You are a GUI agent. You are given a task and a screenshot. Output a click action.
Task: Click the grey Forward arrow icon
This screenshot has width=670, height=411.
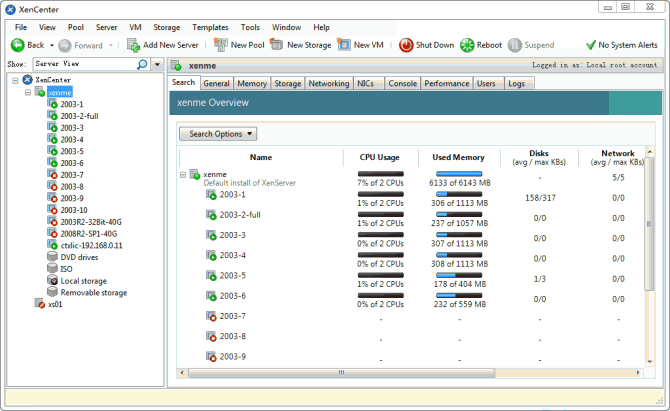(x=65, y=45)
